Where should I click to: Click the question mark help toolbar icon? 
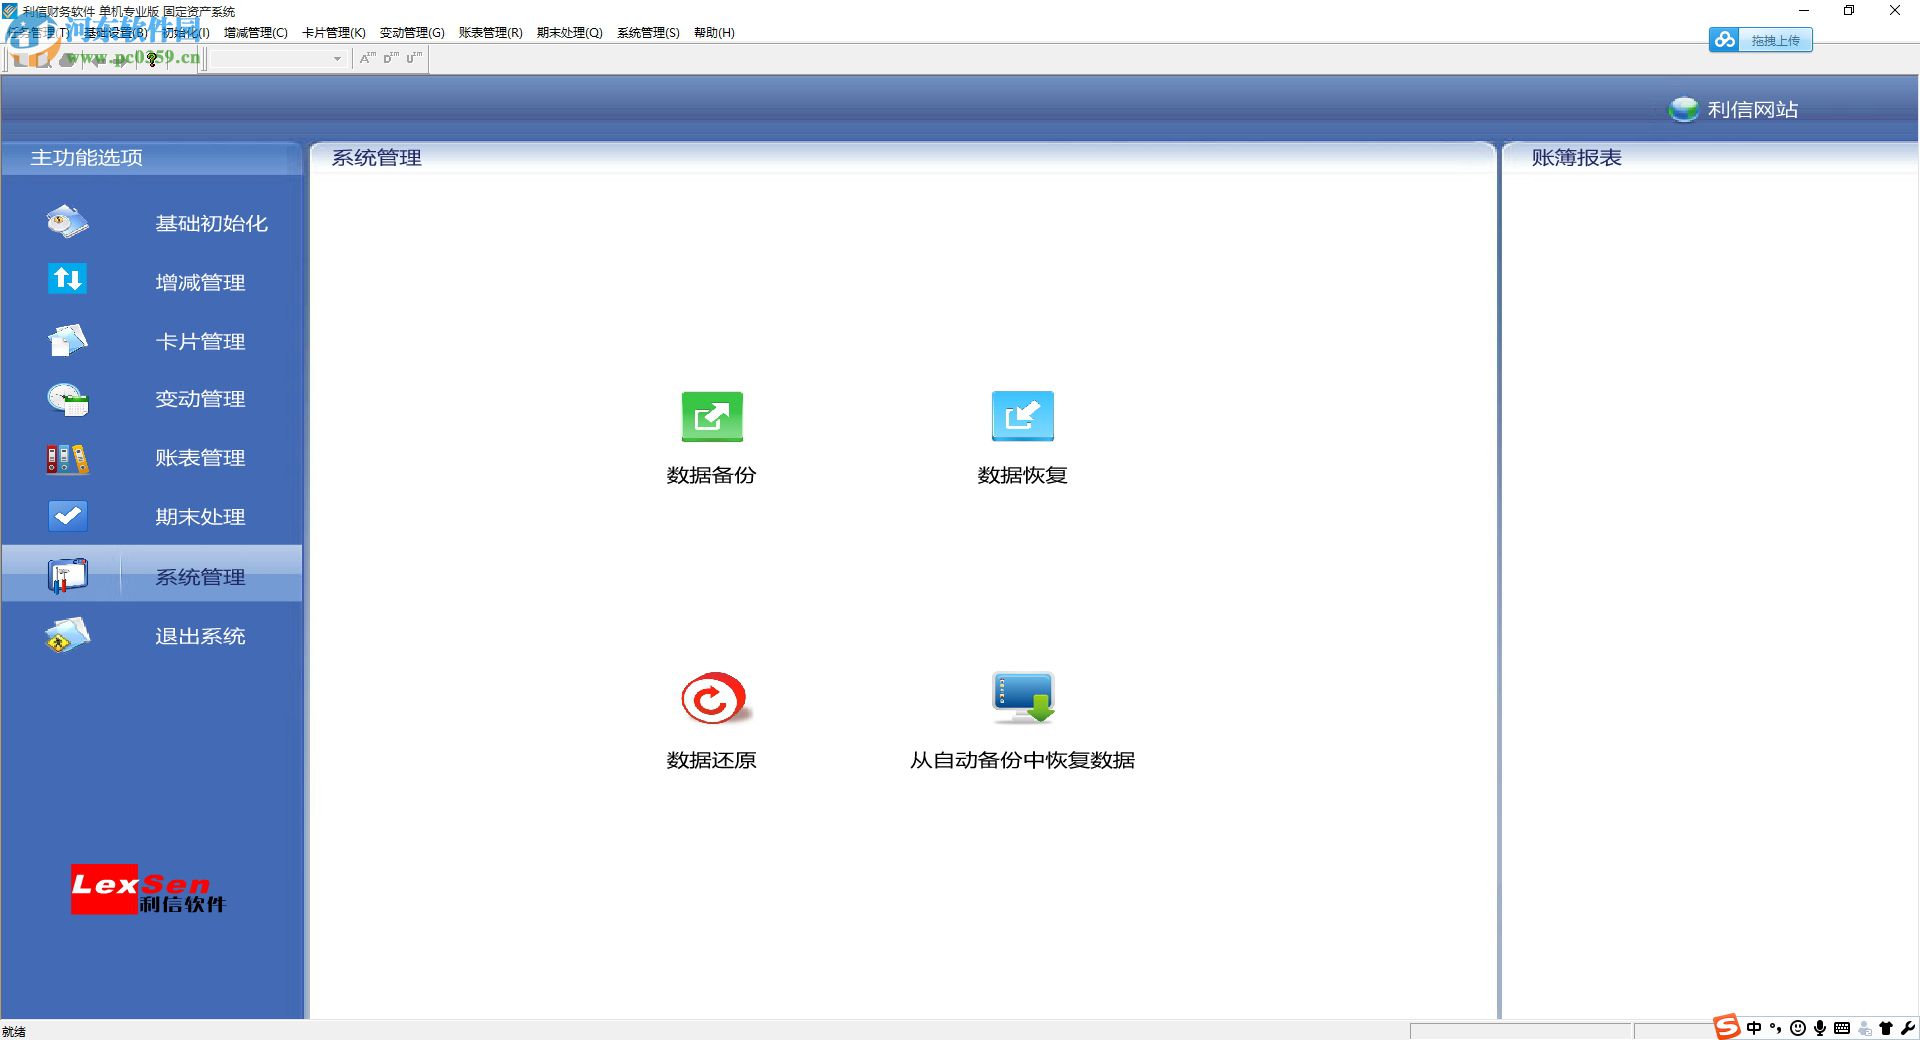[x=152, y=60]
